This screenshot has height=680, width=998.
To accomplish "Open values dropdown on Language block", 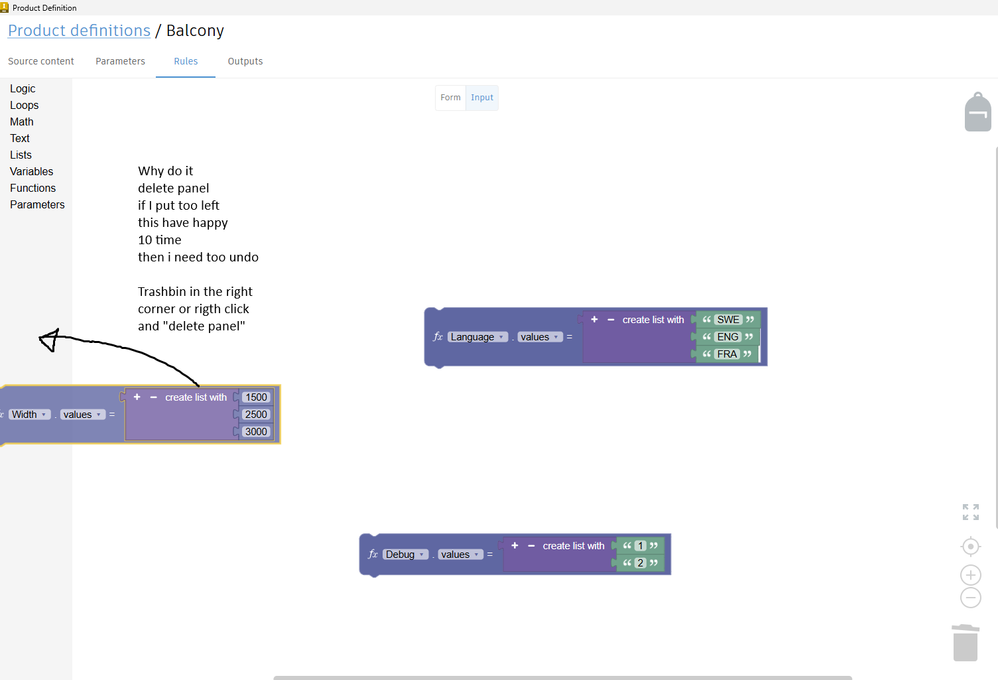I will click(540, 337).
